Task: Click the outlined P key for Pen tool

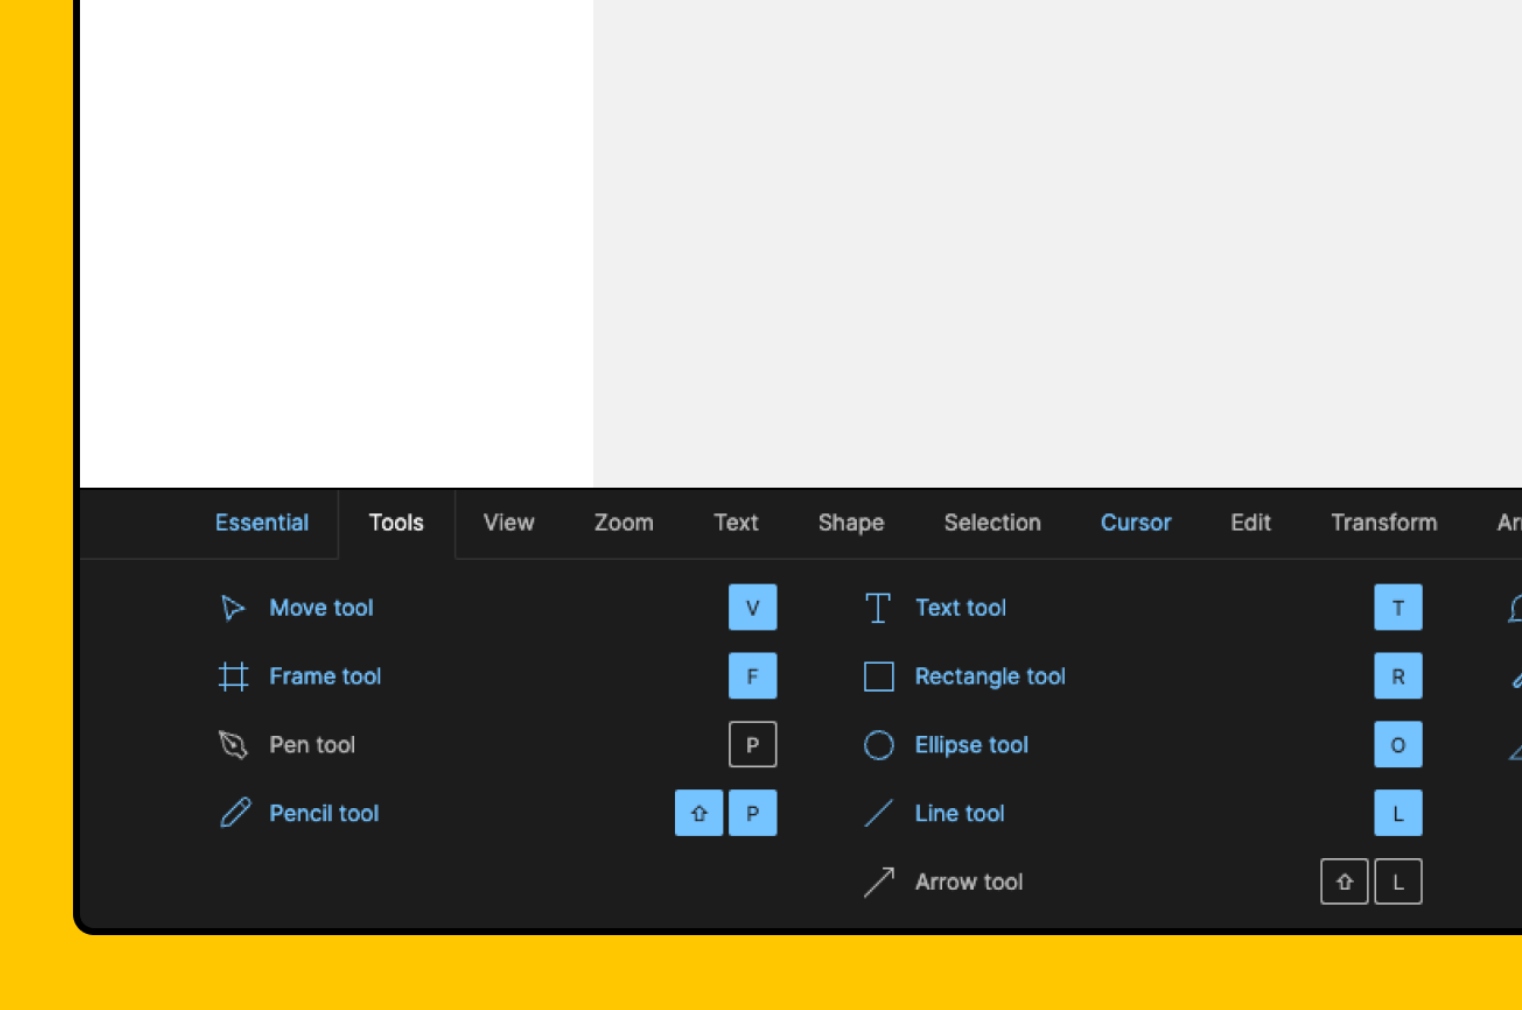Action: pos(752,745)
